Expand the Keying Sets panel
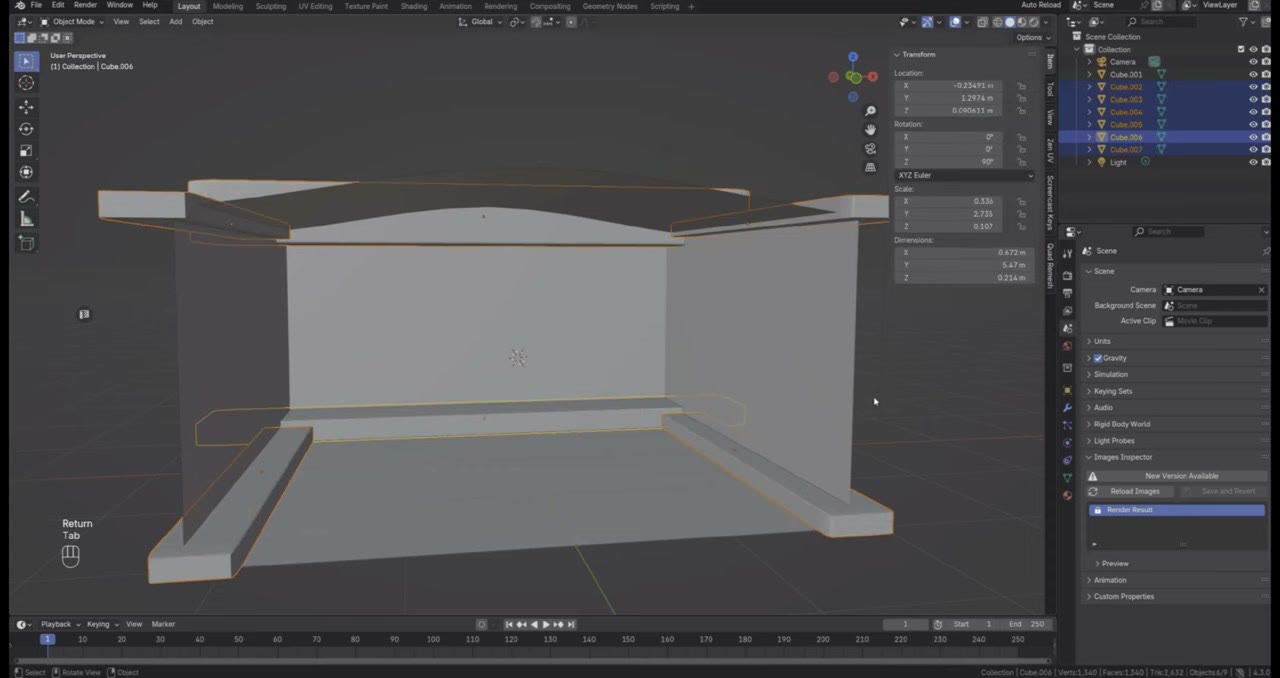1280x678 pixels. coord(1112,391)
